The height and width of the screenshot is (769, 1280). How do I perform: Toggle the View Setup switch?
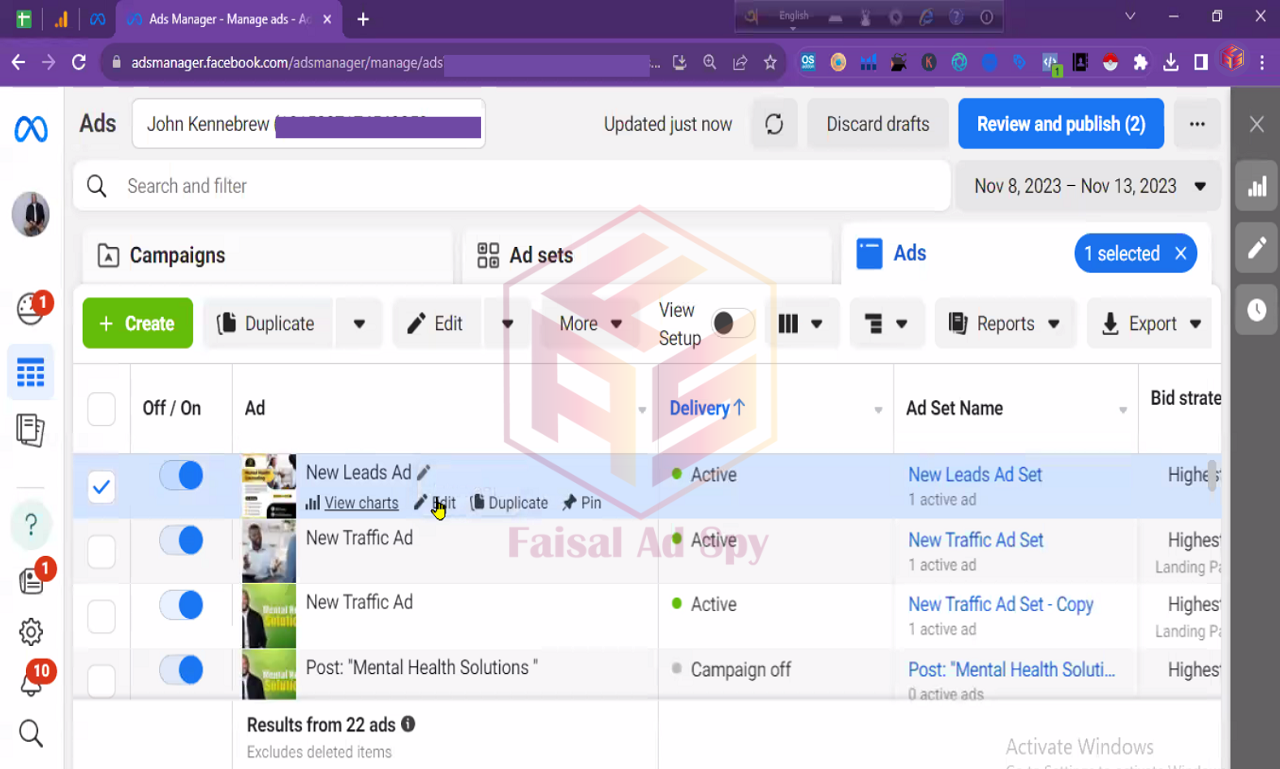[x=732, y=324]
